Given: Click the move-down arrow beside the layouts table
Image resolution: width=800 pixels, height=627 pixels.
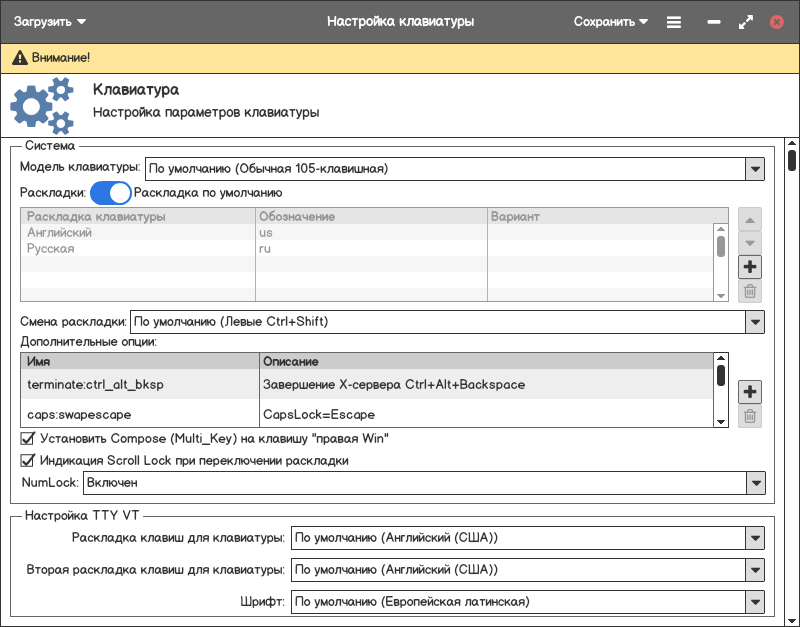Looking at the screenshot, I should tap(750, 243).
